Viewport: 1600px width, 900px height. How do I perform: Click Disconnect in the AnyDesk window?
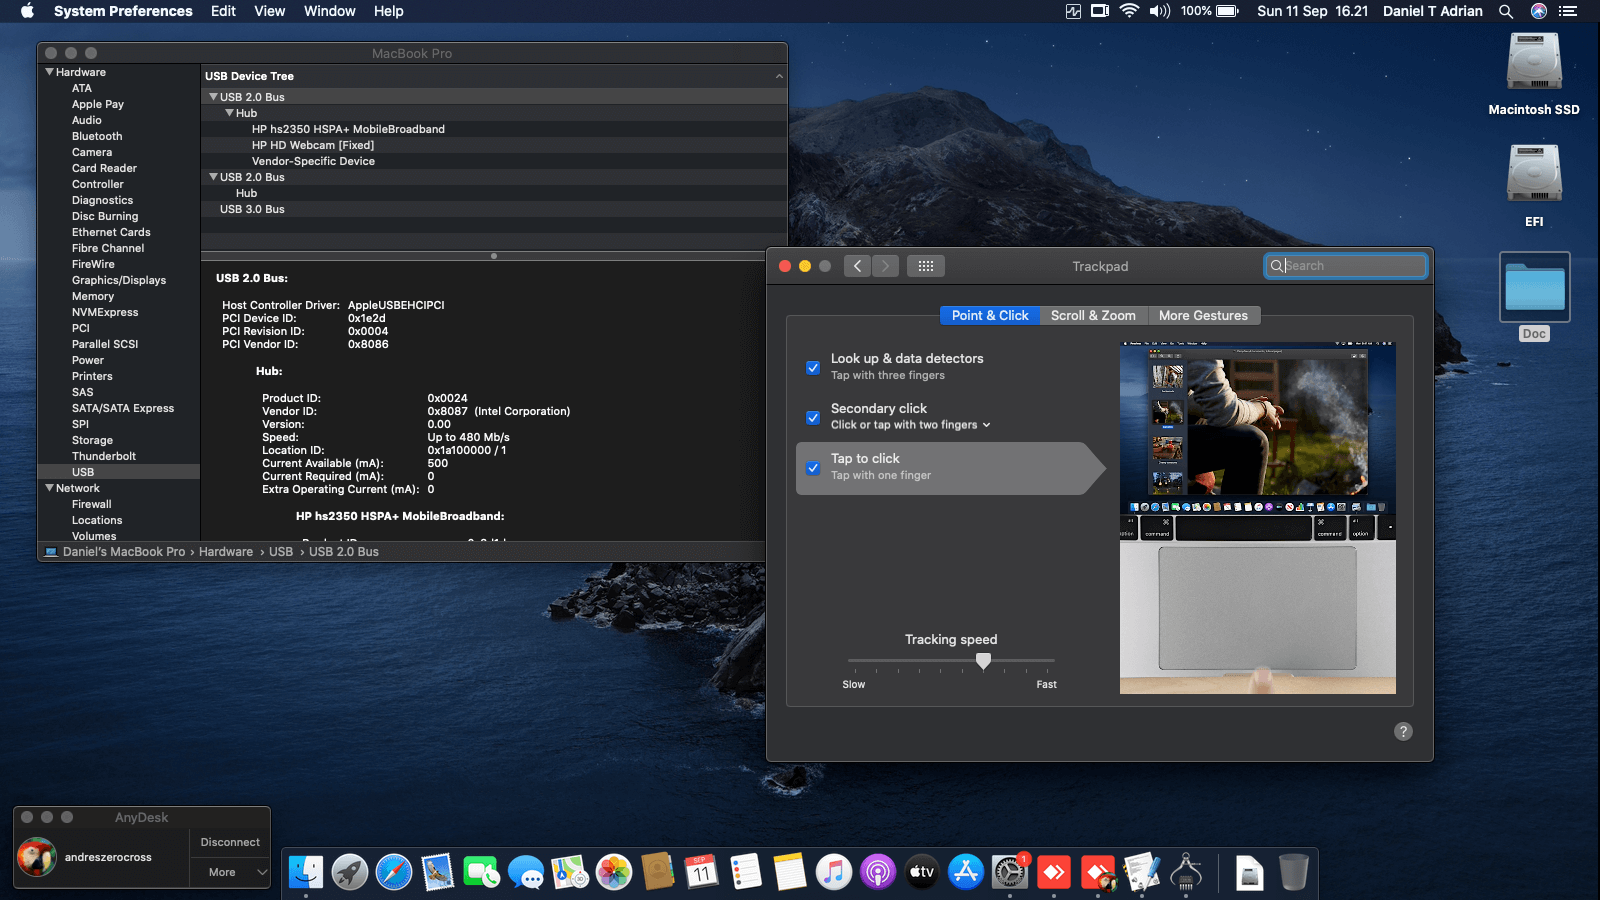[x=230, y=842]
